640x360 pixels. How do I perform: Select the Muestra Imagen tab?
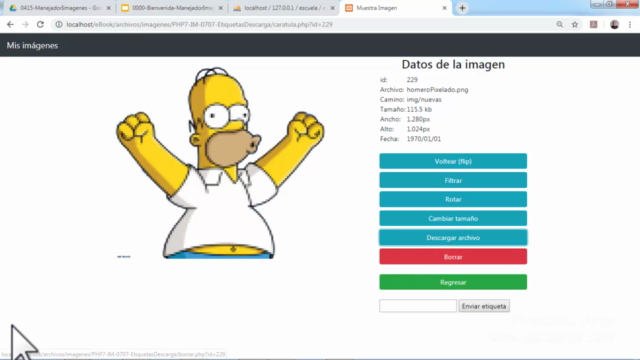(x=395, y=8)
